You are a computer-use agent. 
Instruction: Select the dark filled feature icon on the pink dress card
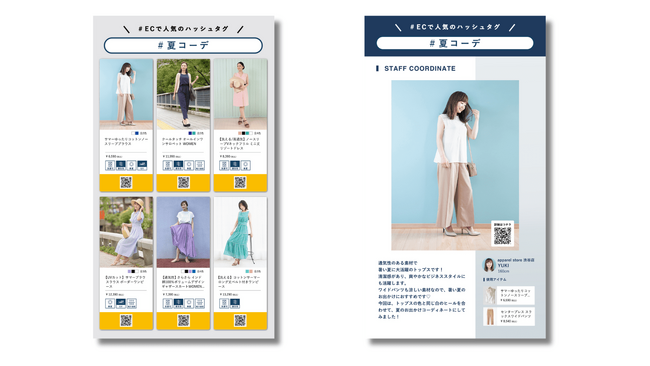tap(235, 165)
